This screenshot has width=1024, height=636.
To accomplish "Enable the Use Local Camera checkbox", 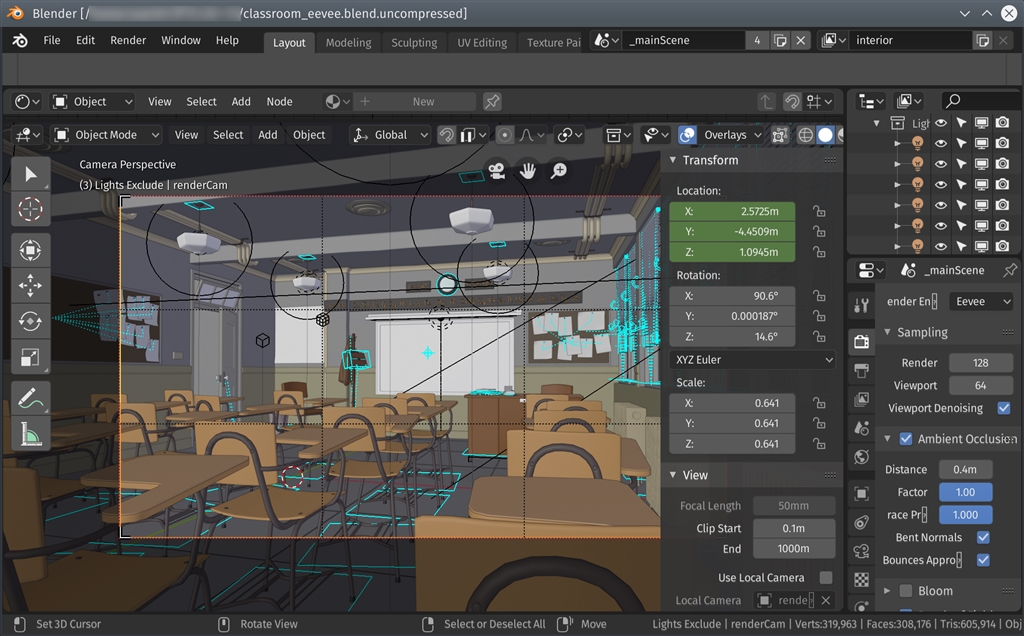I will tap(825, 577).
